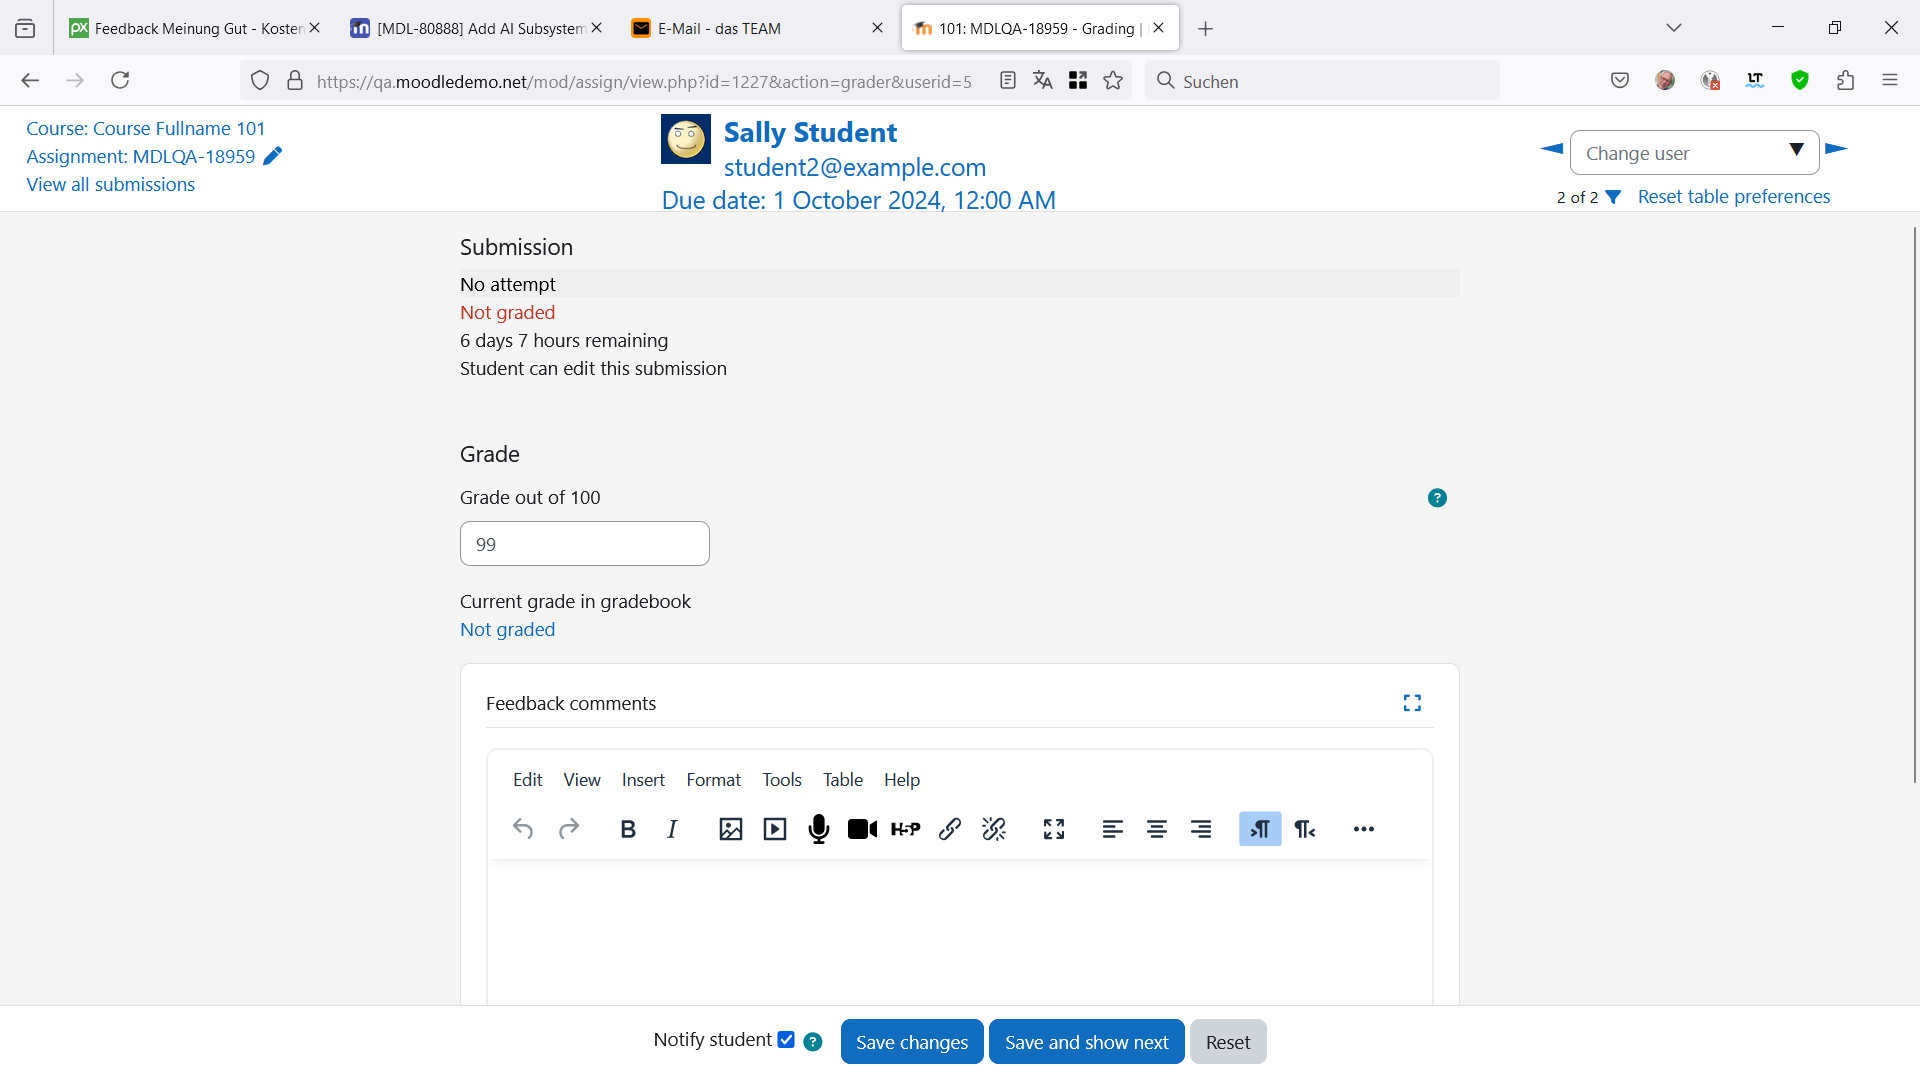Remove link using the unlink icon
Image resolution: width=1920 pixels, height=1080 pixels.
click(994, 829)
